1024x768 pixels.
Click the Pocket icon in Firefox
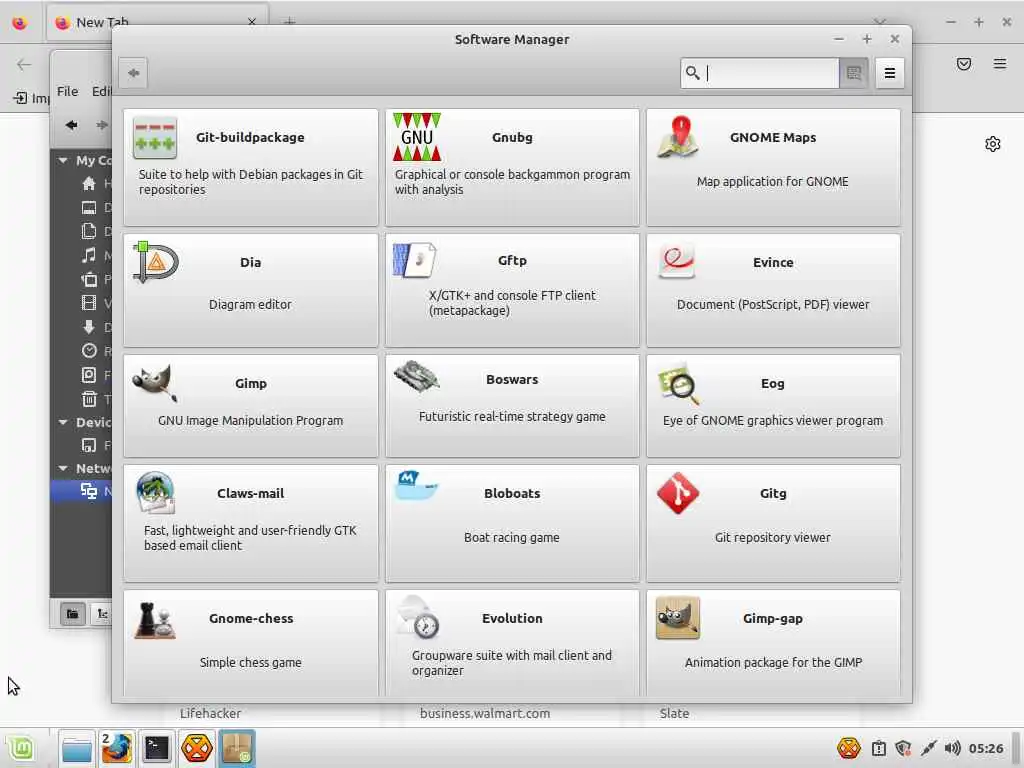964,63
